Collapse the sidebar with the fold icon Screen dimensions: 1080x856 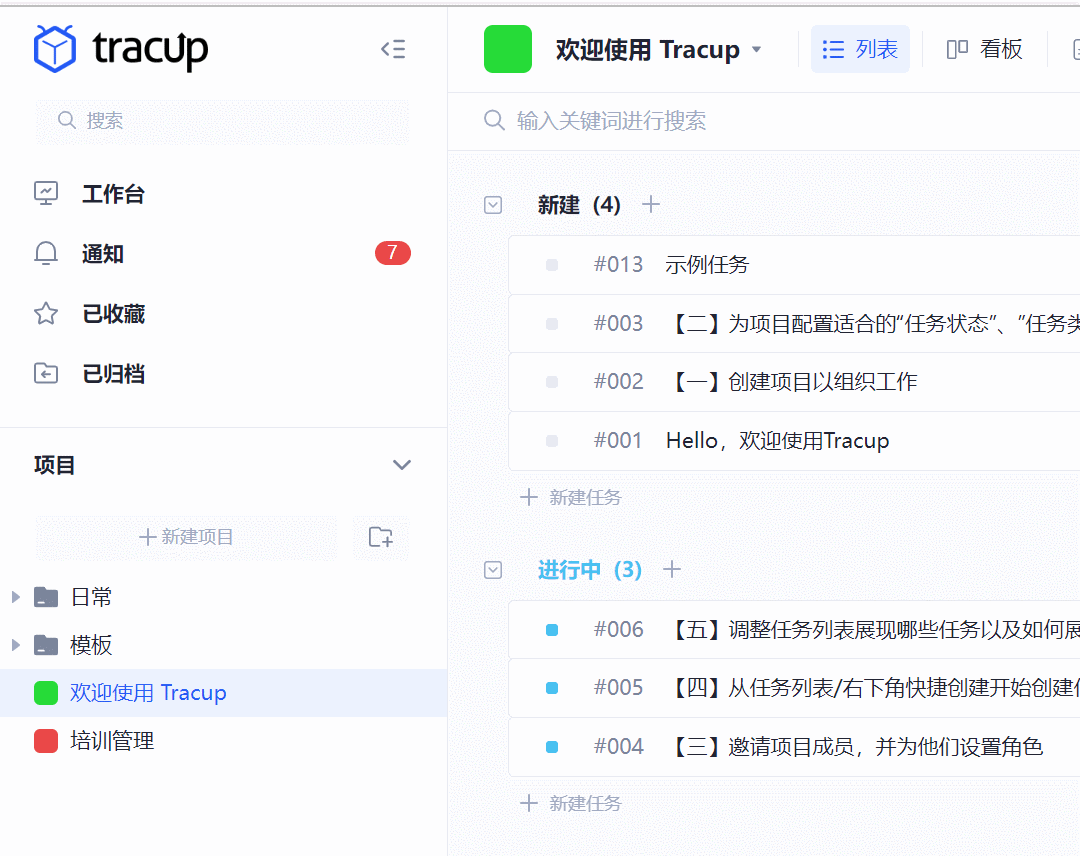coord(393,49)
